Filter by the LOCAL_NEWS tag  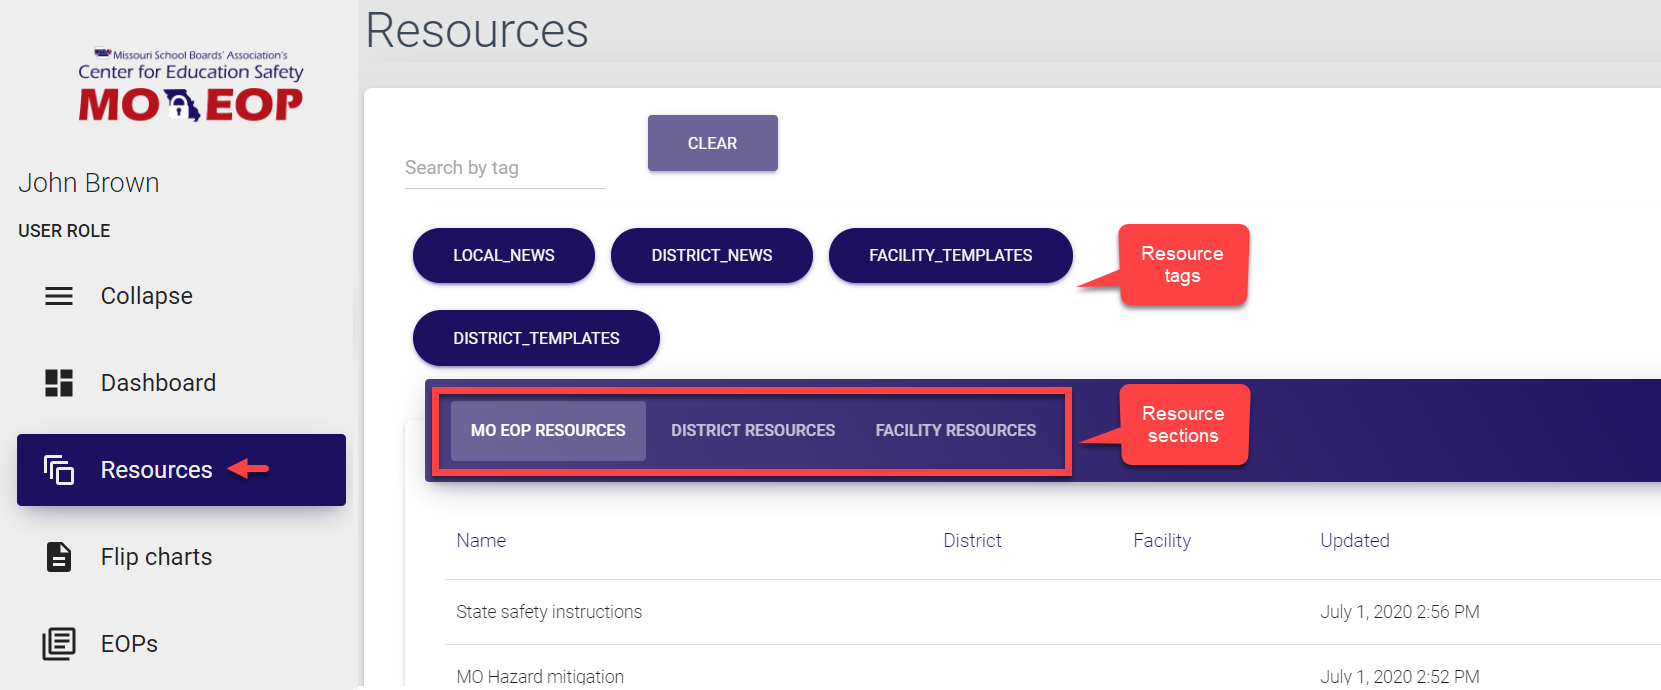(x=503, y=256)
